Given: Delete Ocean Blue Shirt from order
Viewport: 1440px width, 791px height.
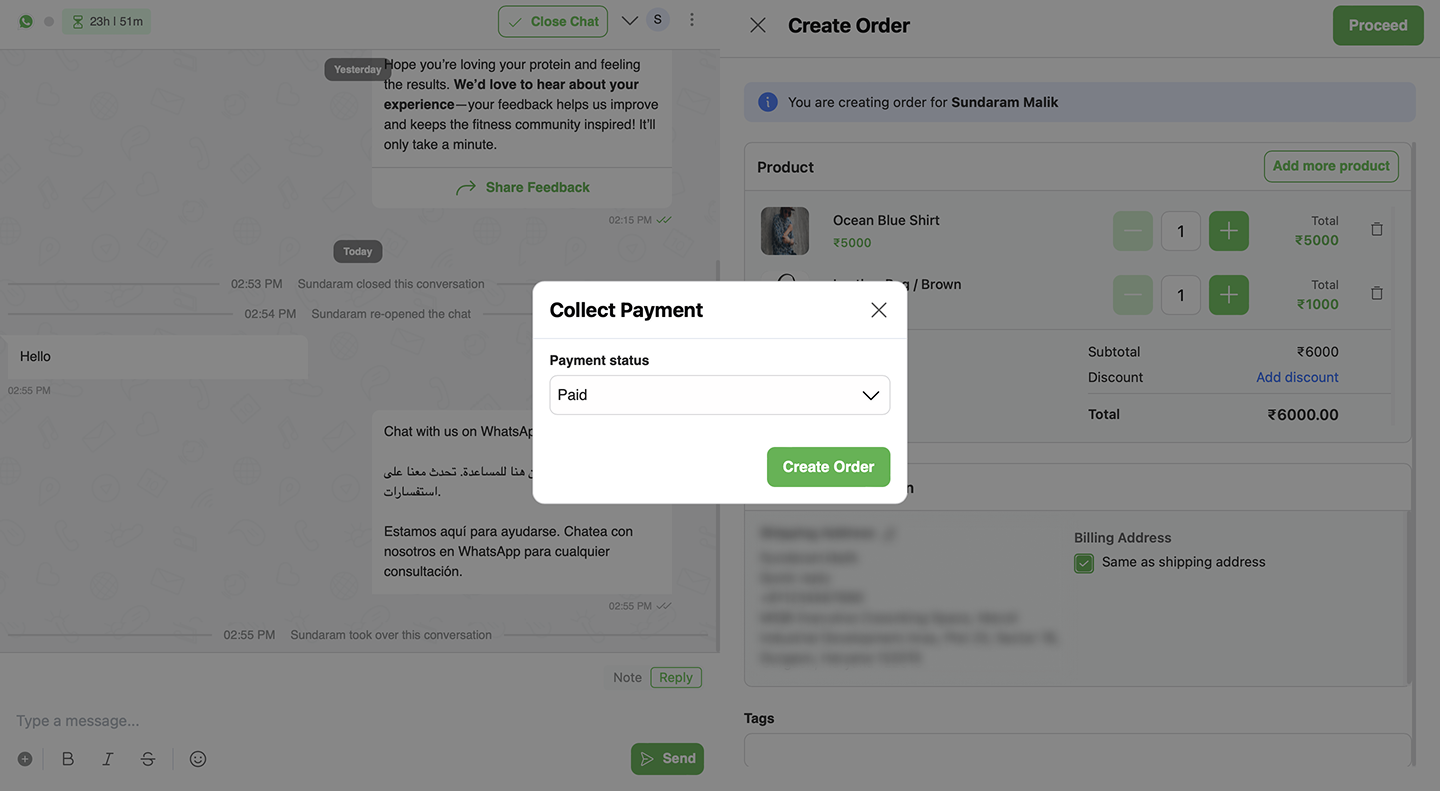Looking at the screenshot, I should 1377,230.
